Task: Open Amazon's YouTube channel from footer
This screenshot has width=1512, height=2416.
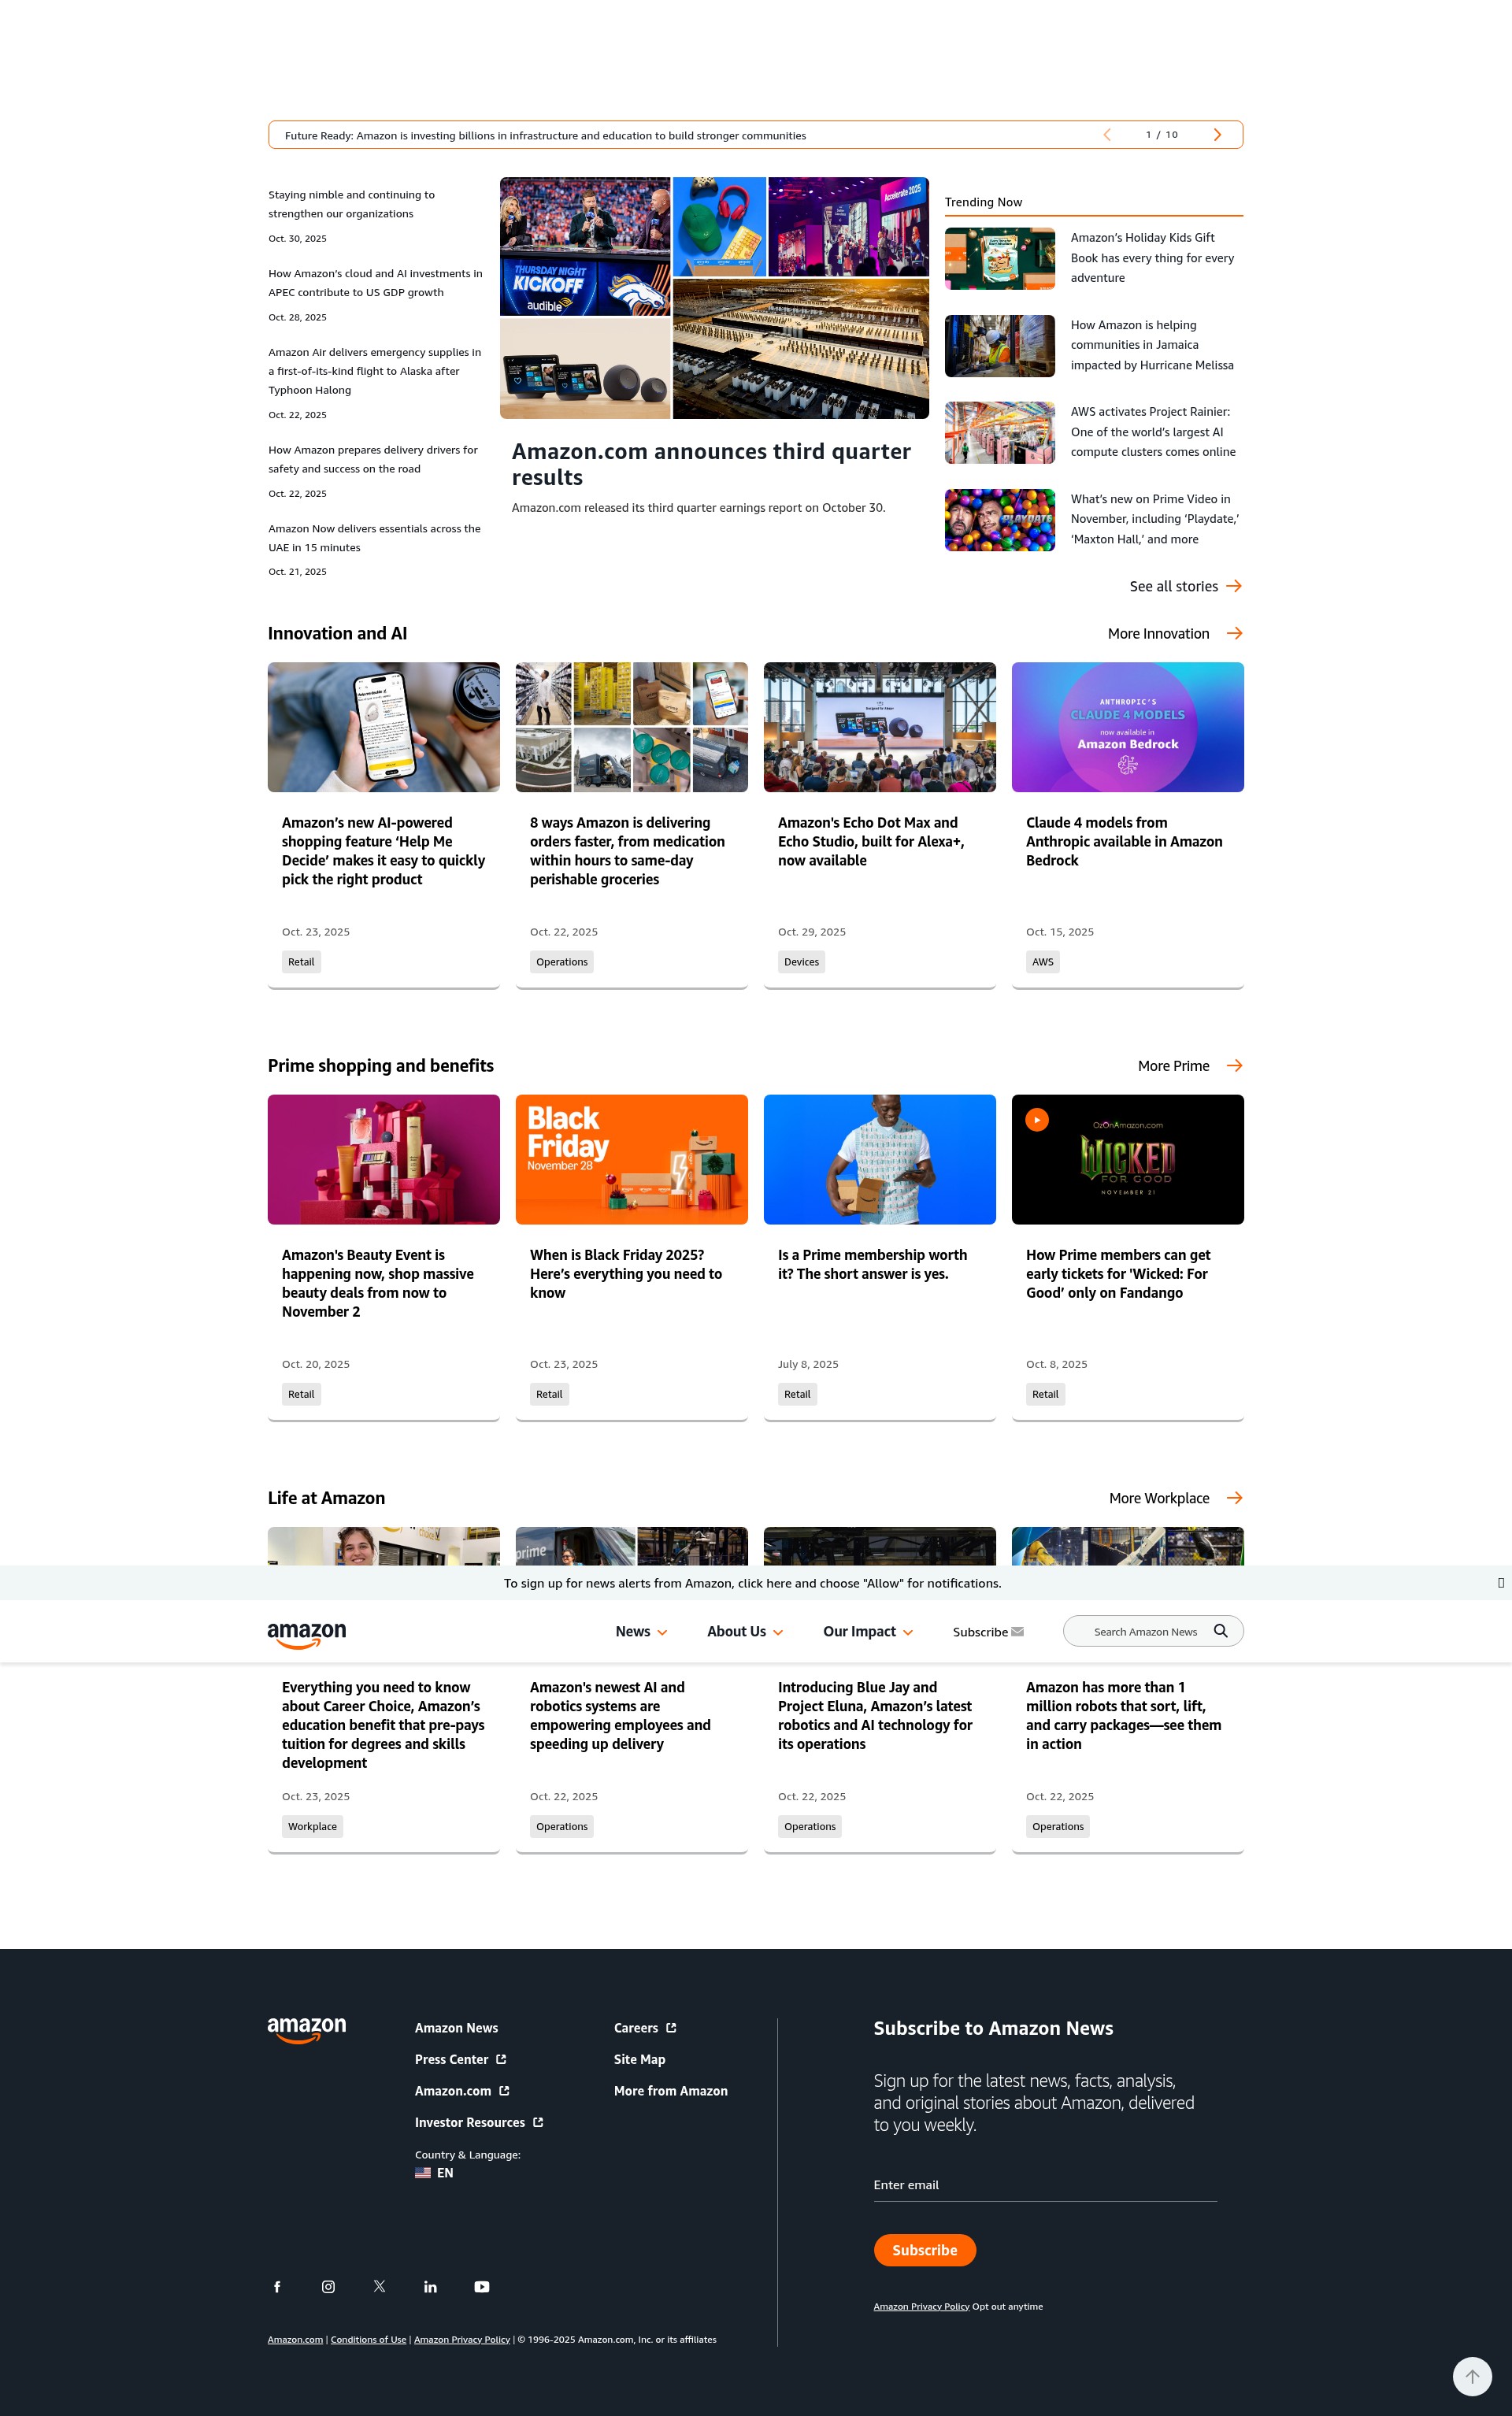Action: point(482,2287)
